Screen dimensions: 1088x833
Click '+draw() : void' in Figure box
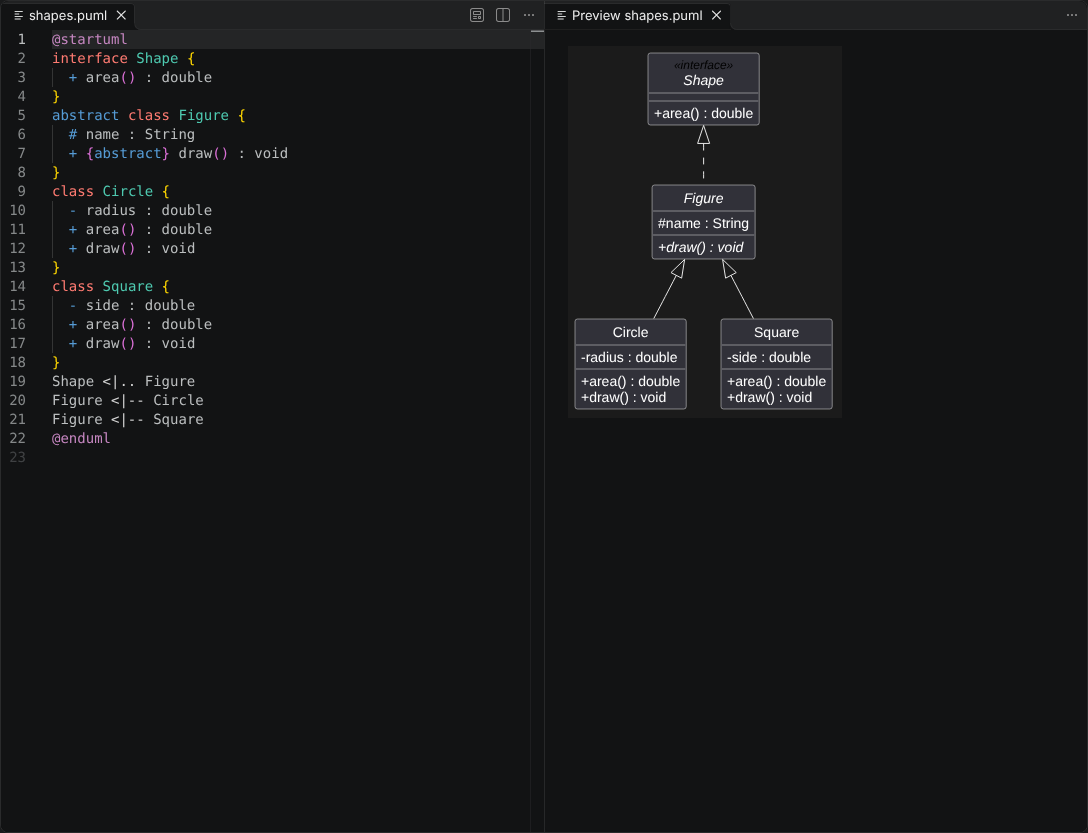[x=700, y=247]
